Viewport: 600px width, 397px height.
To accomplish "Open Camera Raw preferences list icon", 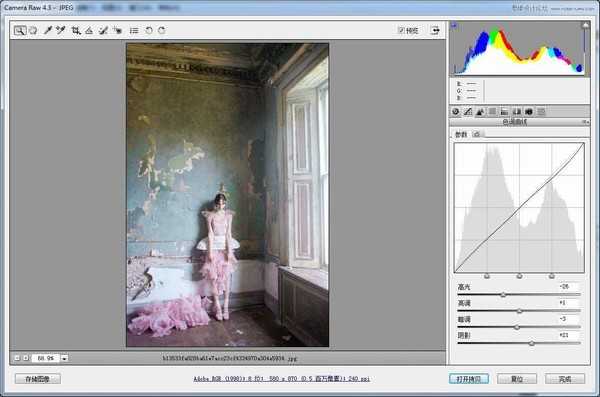I will coord(134,31).
